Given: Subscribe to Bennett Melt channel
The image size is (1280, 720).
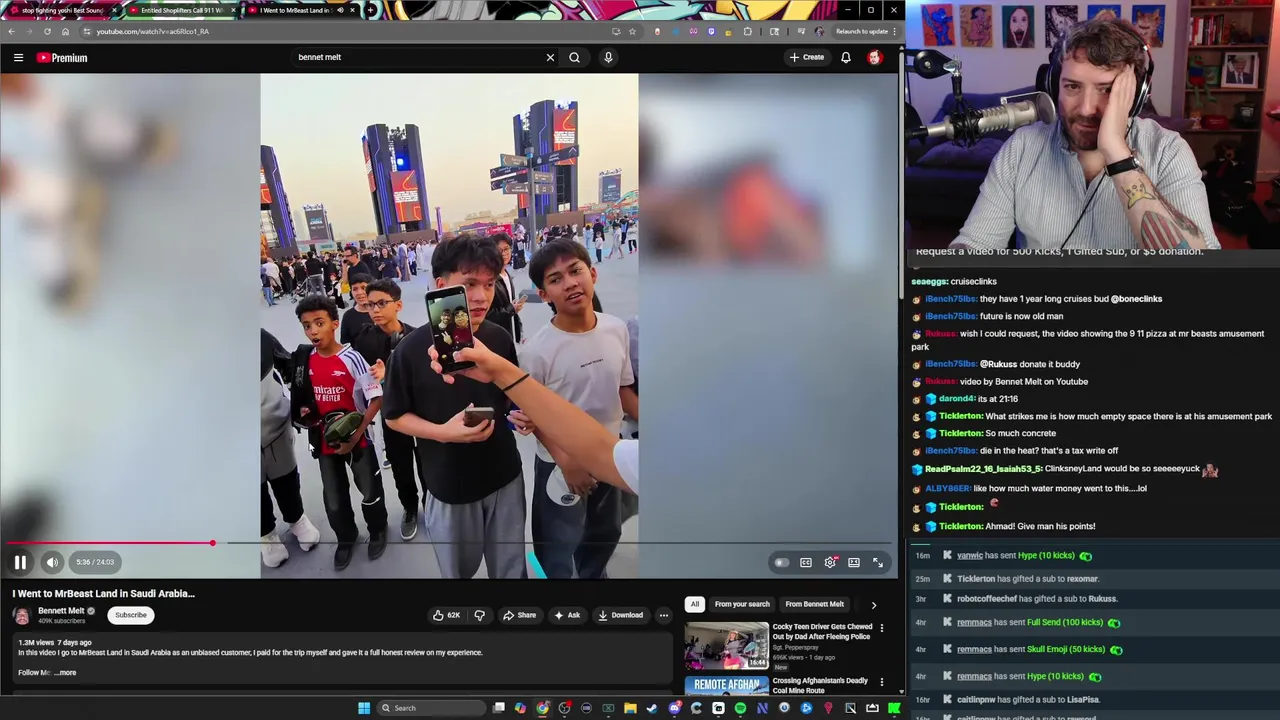Looking at the screenshot, I should [x=130, y=615].
